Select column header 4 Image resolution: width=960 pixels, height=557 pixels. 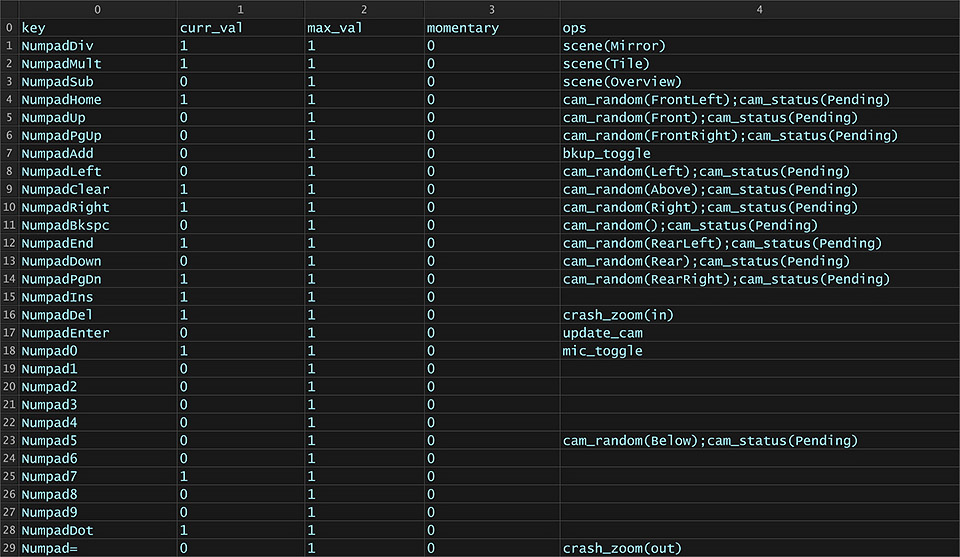click(x=759, y=9)
